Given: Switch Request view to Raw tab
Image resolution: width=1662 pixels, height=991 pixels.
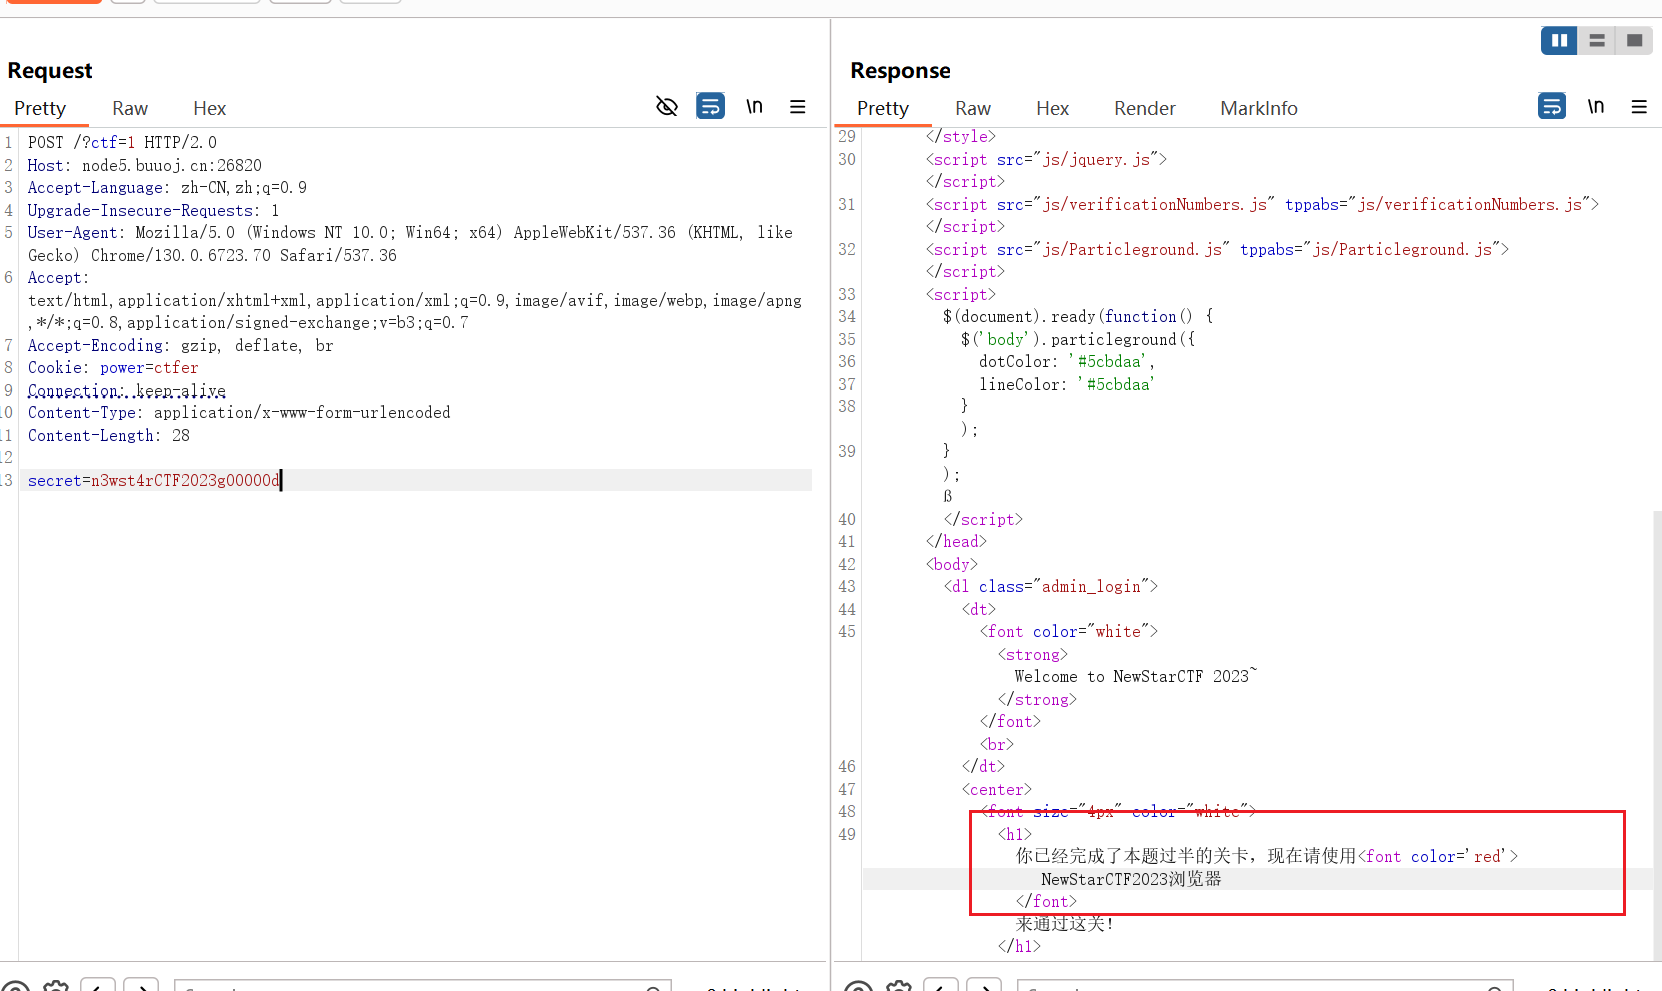Looking at the screenshot, I should 130,108.
